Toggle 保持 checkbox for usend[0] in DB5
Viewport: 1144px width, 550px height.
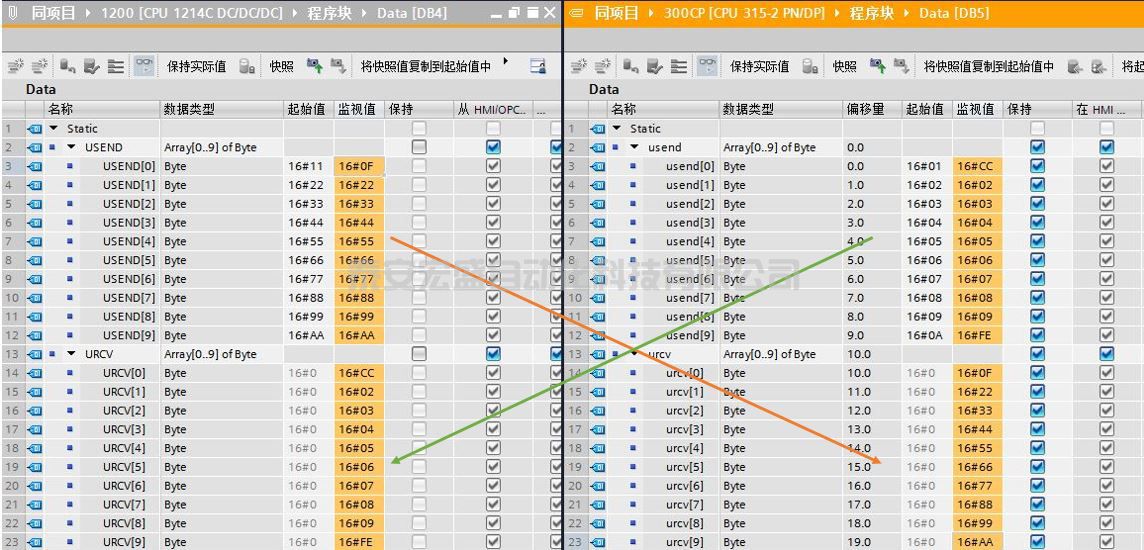coord(1037,166)
